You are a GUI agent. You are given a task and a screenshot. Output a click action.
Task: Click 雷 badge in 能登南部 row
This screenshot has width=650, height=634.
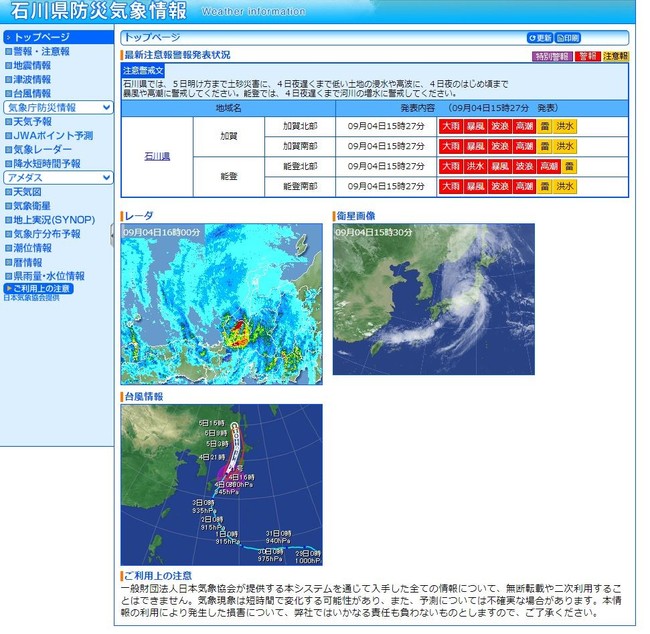[x=544, y=187]
